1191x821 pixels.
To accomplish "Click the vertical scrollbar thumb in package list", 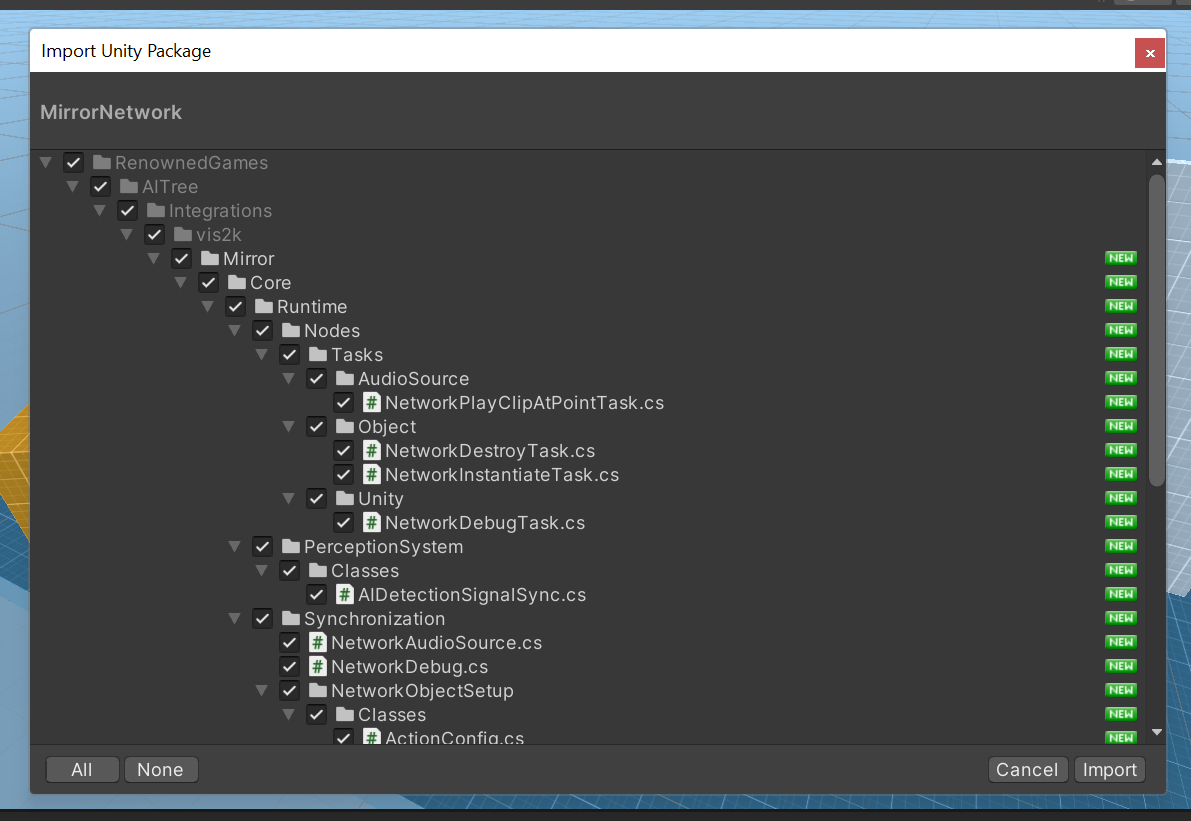I will 1156,330.
